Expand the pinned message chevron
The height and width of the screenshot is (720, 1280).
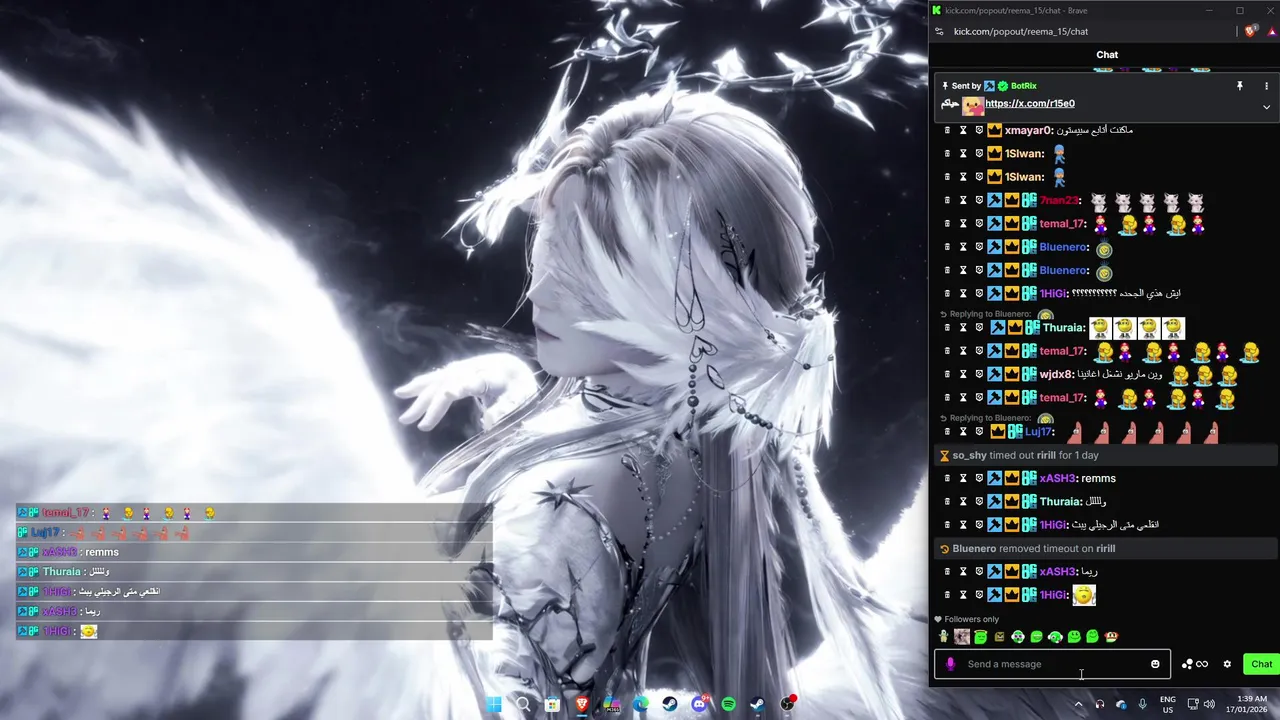(1266, 107)
